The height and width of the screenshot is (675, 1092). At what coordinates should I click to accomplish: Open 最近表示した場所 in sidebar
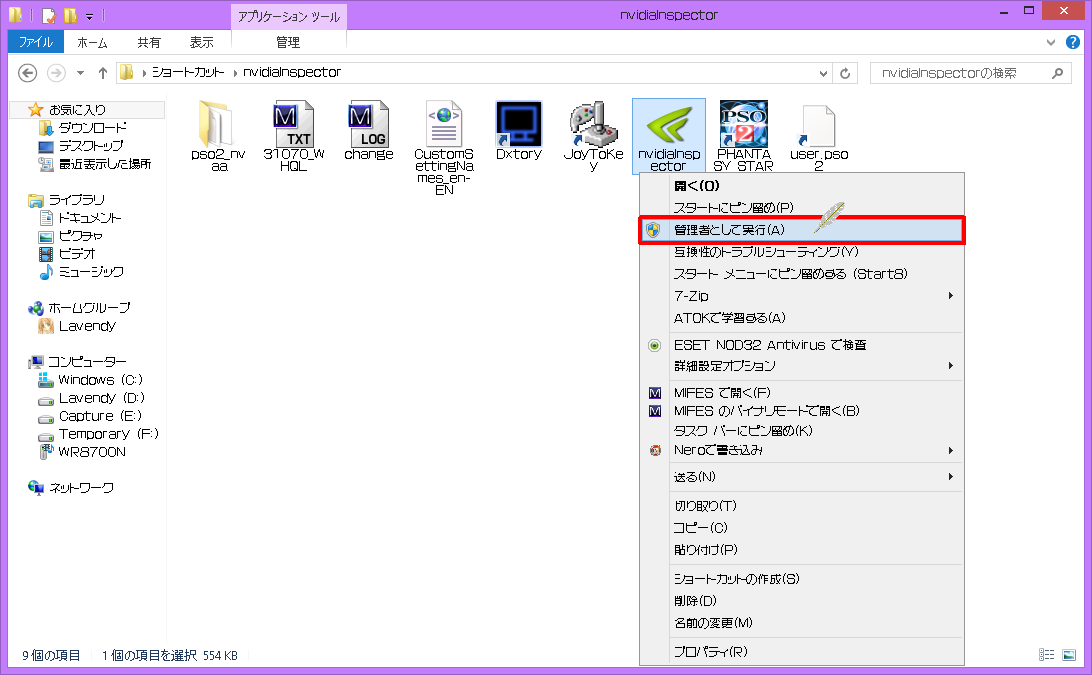click(x=104, y=164)
